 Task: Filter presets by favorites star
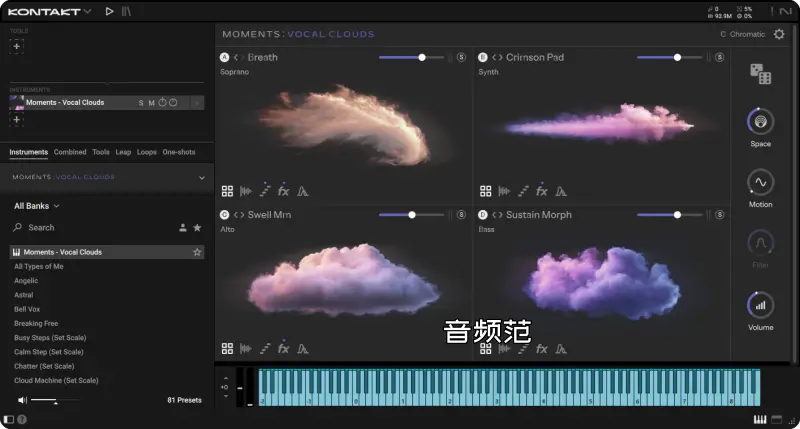197,228
